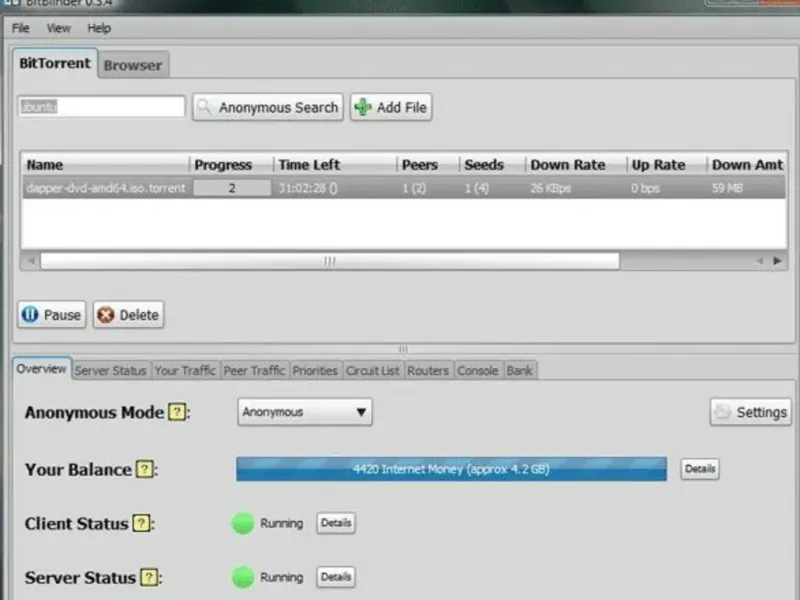
Task: Delete the selected torrent
Action: pos(128,315)
